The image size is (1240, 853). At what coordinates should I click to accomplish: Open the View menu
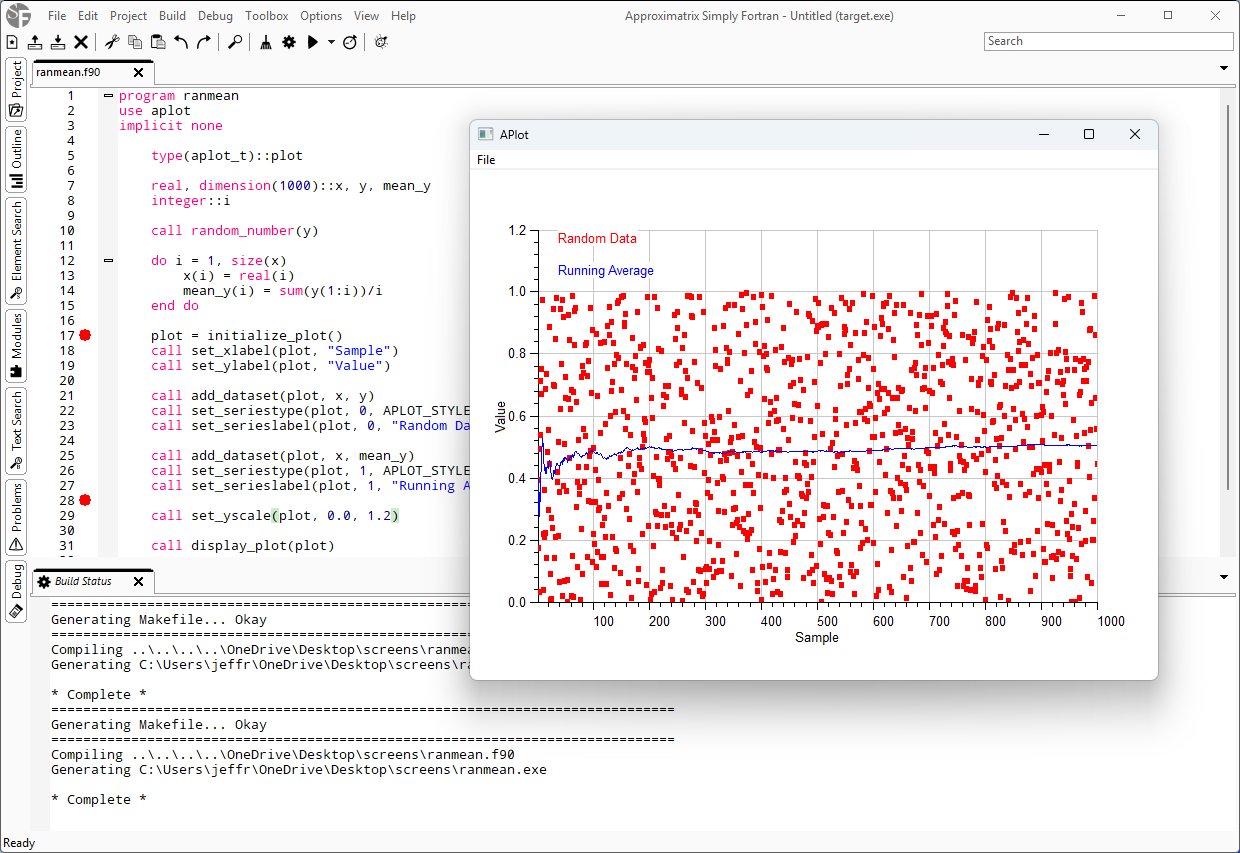click(366, 16)
